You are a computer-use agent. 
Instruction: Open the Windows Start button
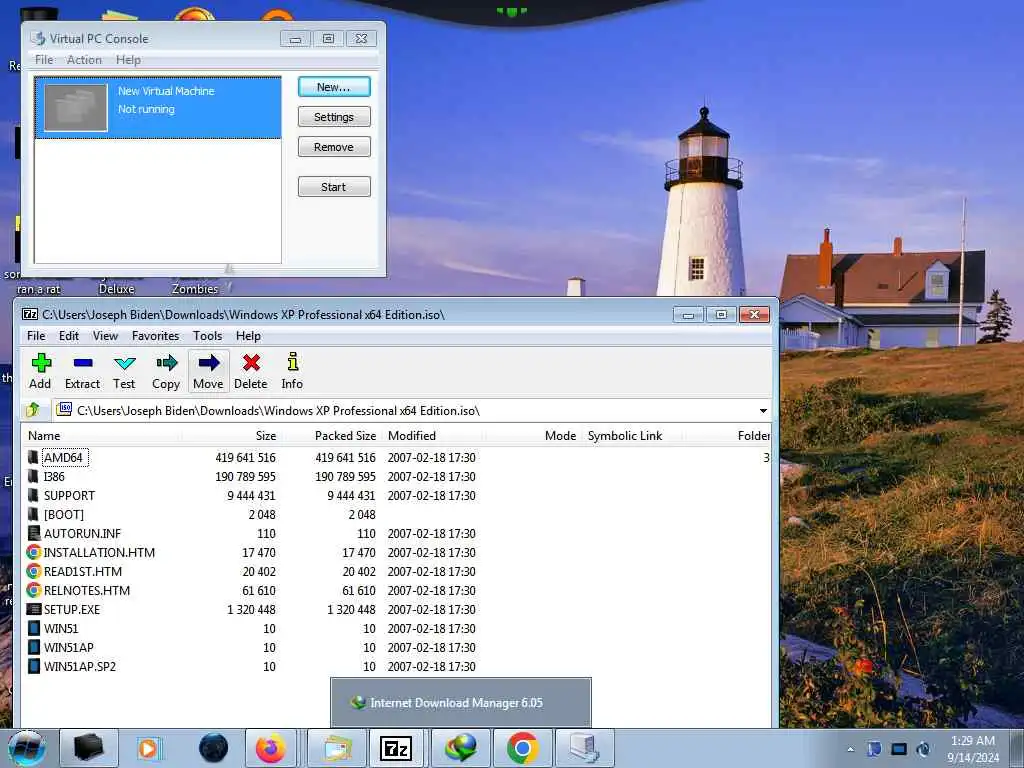point(26,748)
